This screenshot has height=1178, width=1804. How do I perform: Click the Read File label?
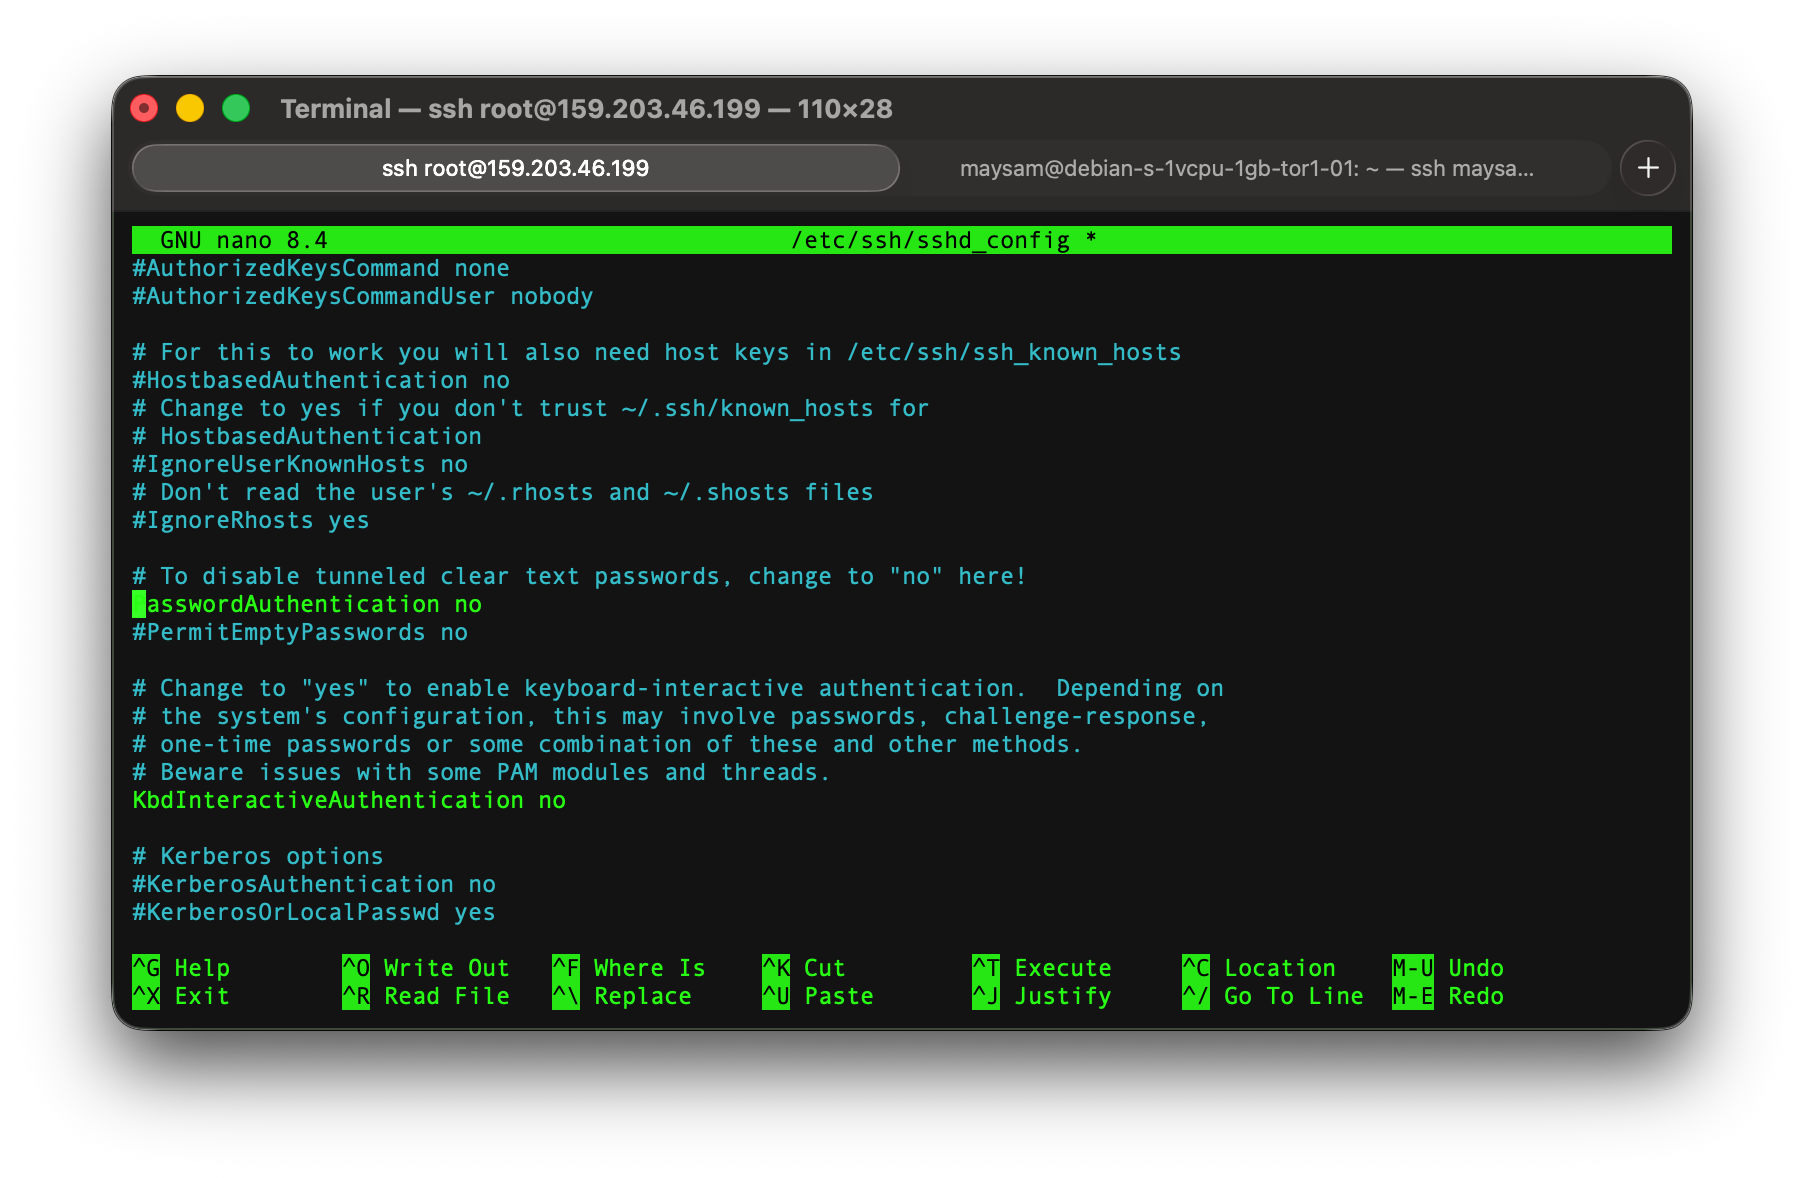447,996
